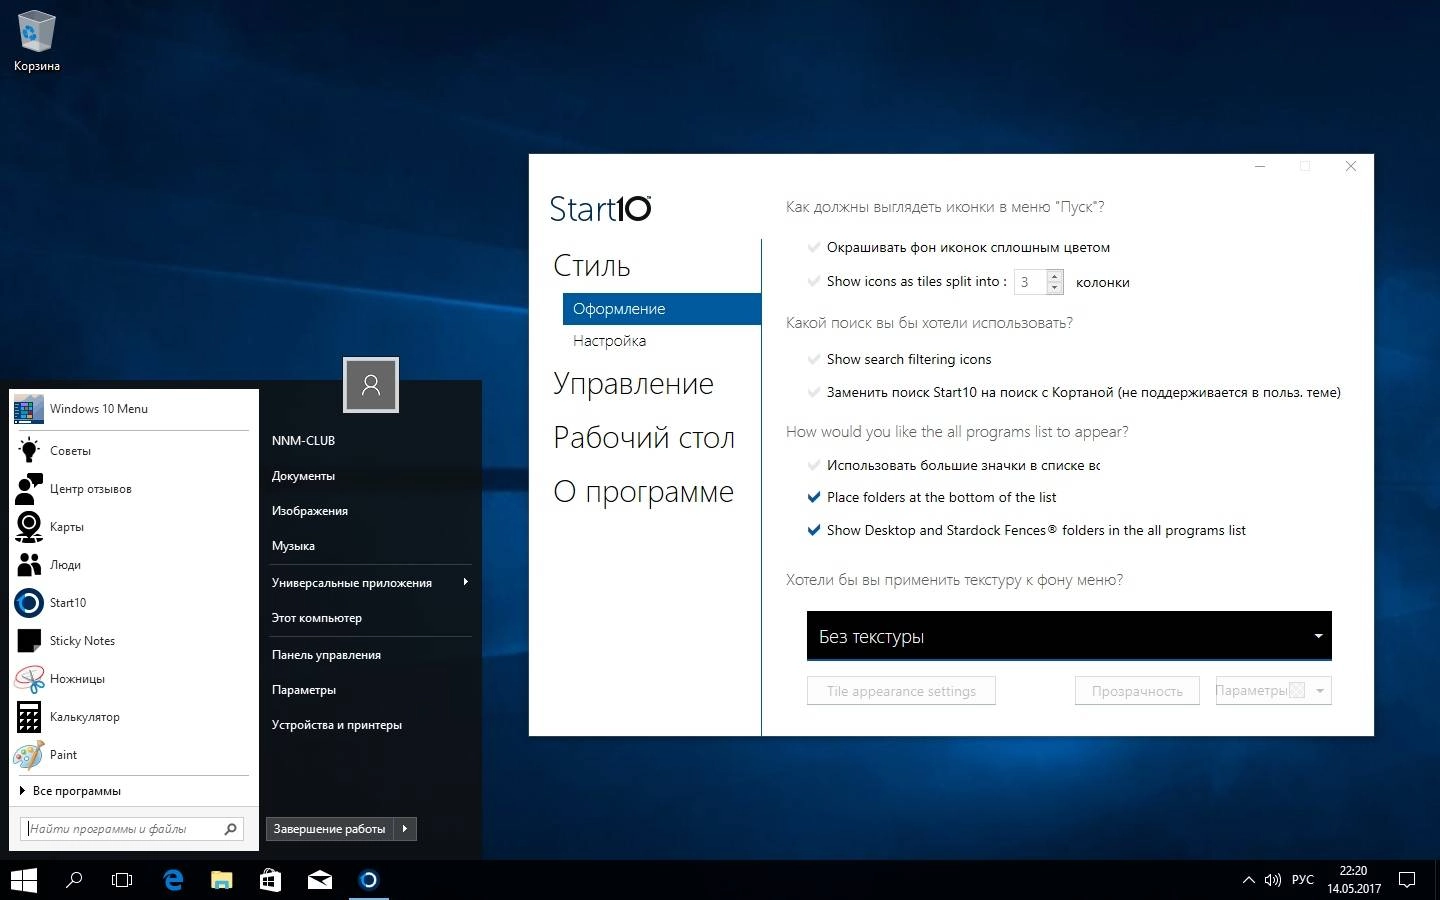Toggle Заменить поиск Start10 на Кортану checkbox
The image size is (1440, 900).
tap(814, 392)
